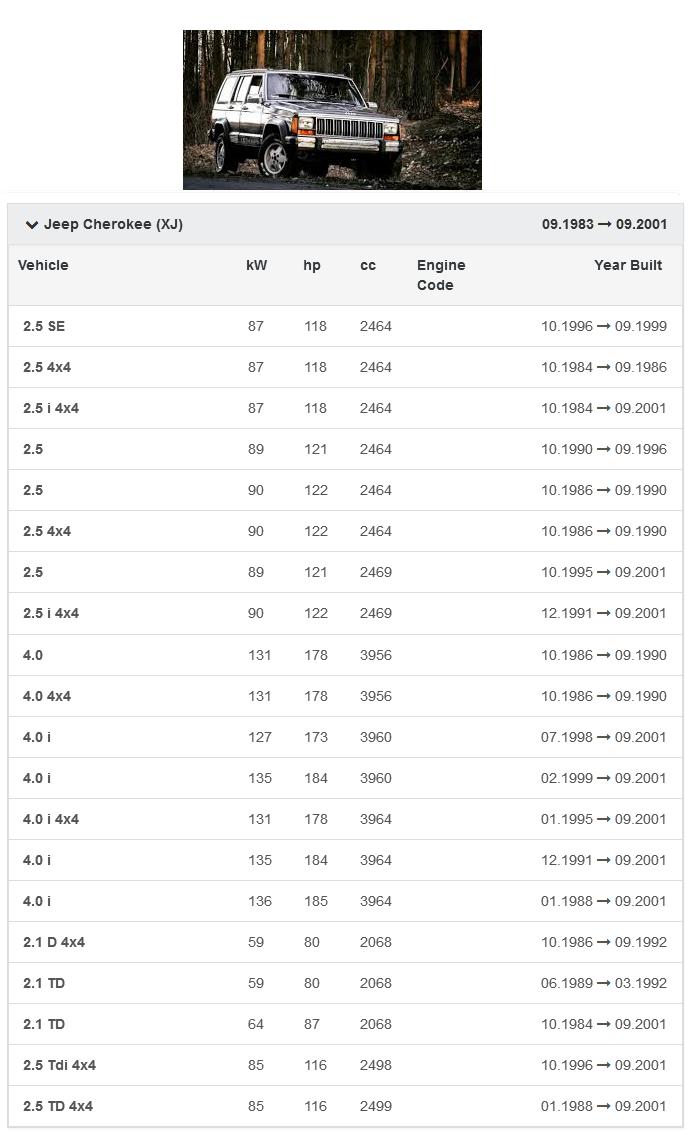Click the hp column header
689x1131 pixels.
click(x=312, y=265)
